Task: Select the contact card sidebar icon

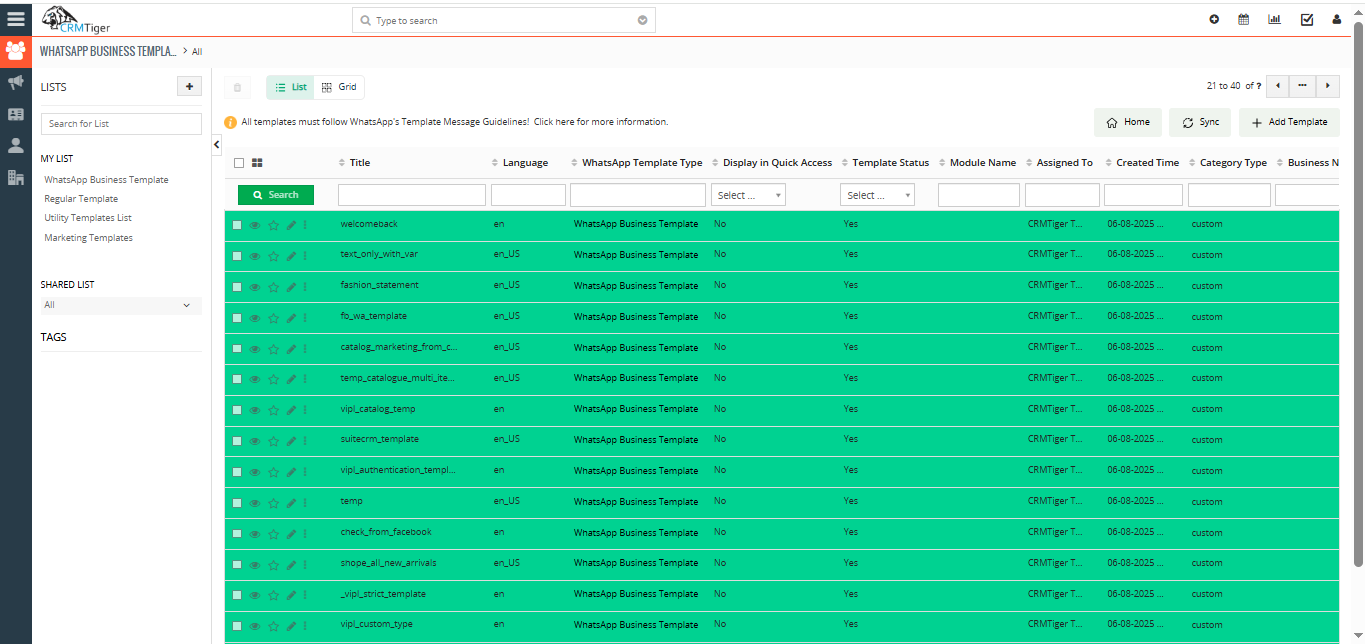Action: pyautogui.click(x=16, y=114)
